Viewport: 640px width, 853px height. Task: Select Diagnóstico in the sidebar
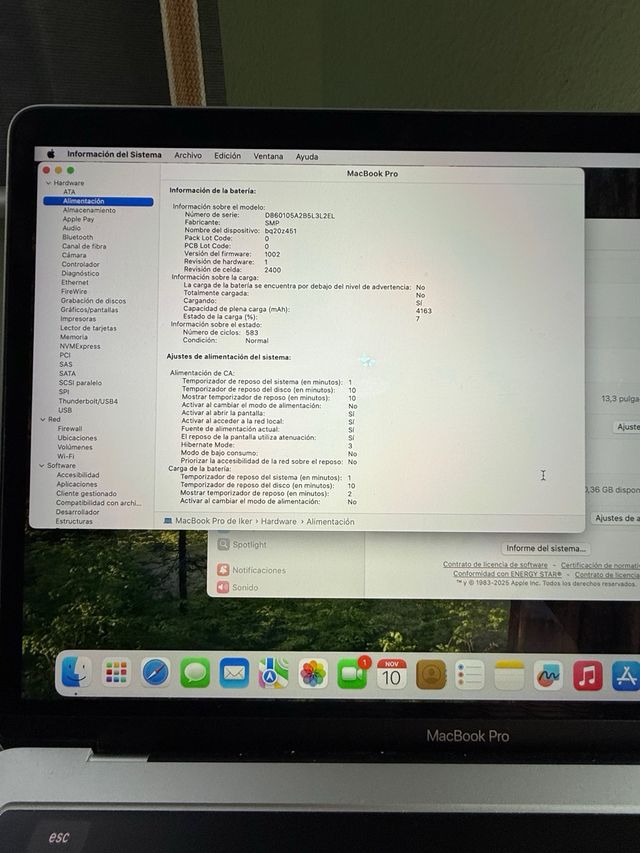[x=80, y=274]
